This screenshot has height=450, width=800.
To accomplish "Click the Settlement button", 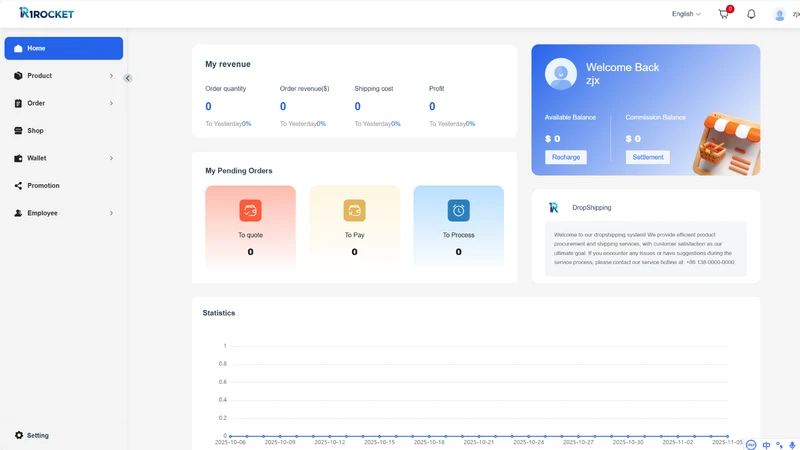I will pos(648,157).
